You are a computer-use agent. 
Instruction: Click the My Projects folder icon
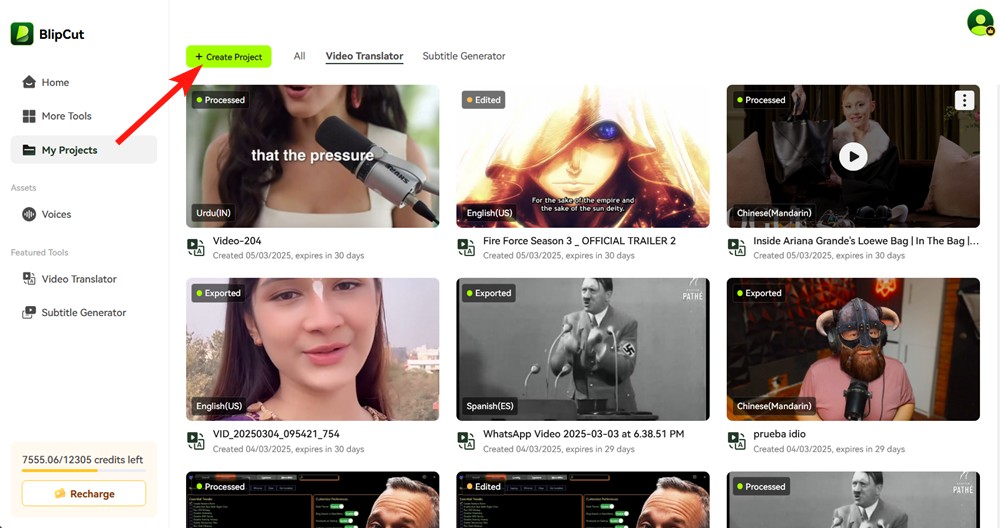(x=29, y=150)
